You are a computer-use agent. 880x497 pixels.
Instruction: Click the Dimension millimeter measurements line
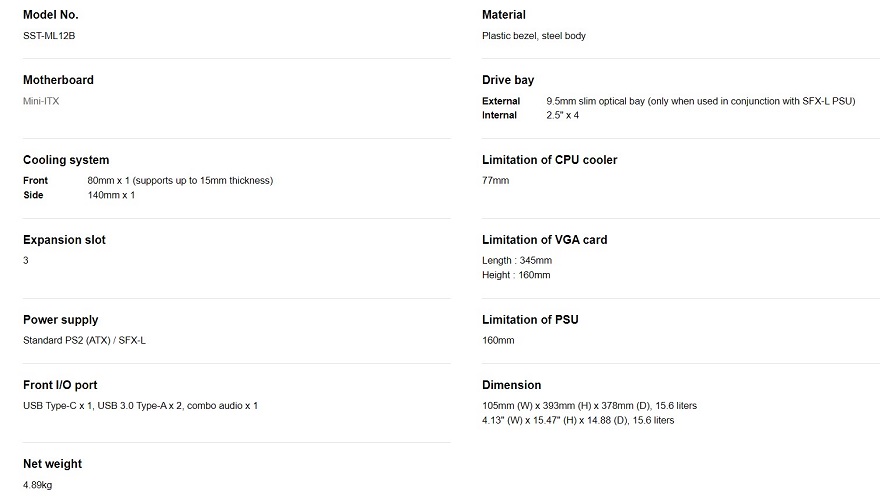pos(589,406)
